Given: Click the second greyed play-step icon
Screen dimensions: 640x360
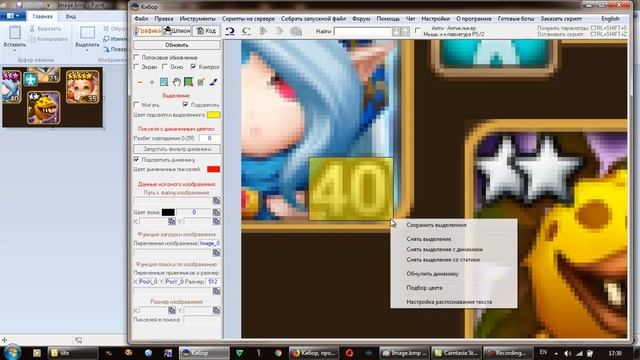Looking at the screenshot, I should tap(279, 31).
